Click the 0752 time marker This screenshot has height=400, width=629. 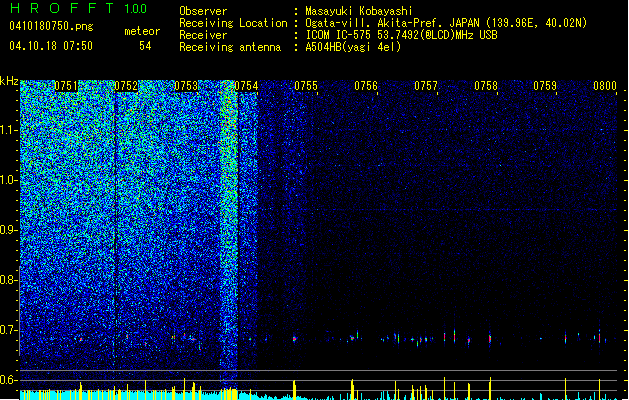(126, 86)
